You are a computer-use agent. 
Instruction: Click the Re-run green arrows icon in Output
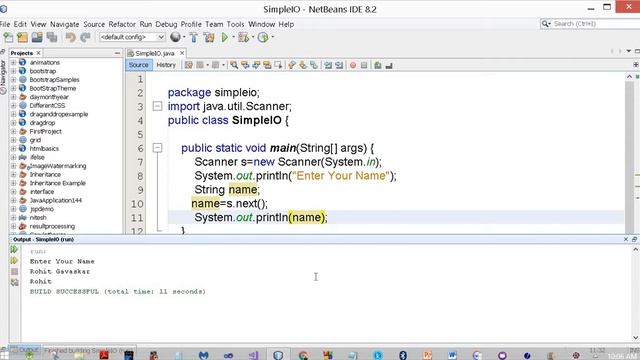click(14, 249)
